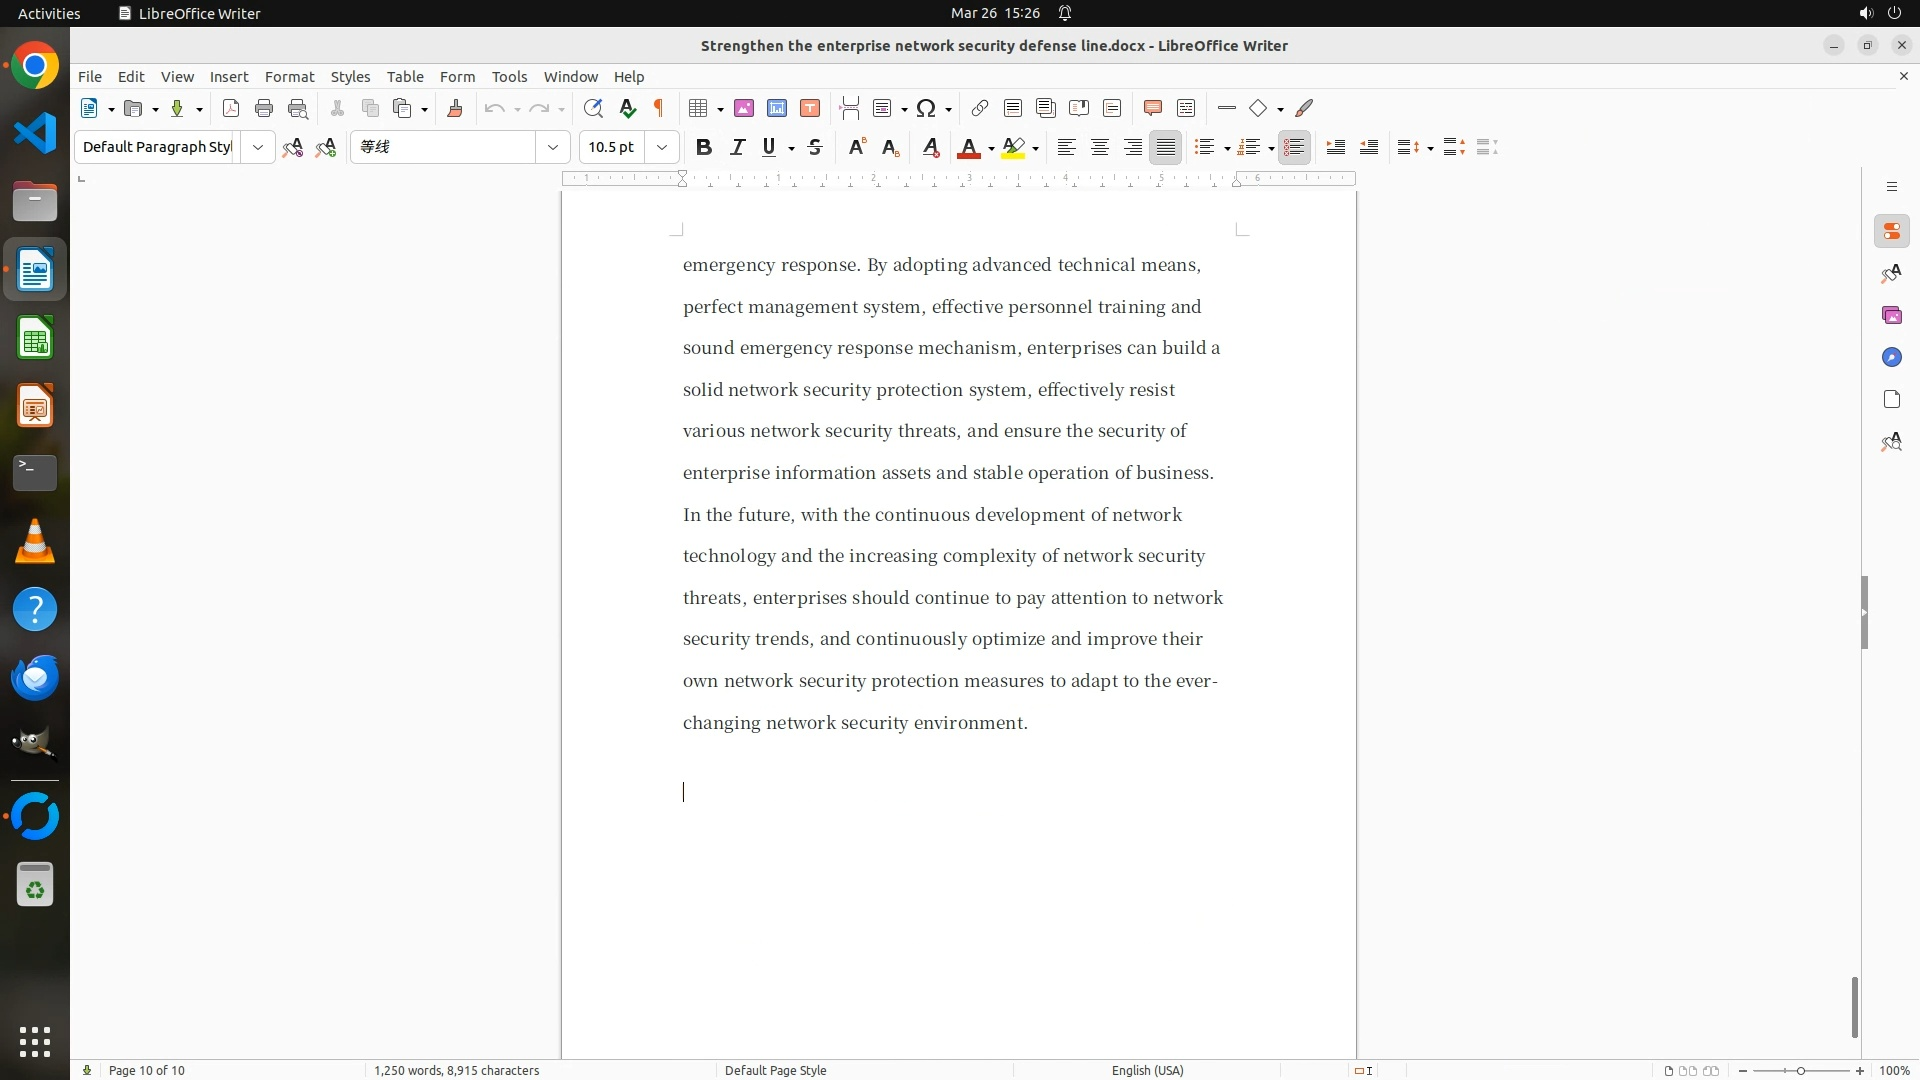Launch Thunderbird from the dock
Viewport: 1920px width, 1080px height.
(35, 678)
